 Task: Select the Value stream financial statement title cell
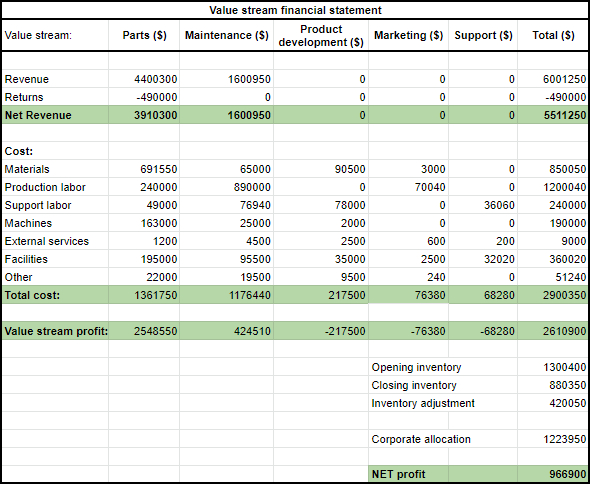pyautogui.click(x=295, y=10)
